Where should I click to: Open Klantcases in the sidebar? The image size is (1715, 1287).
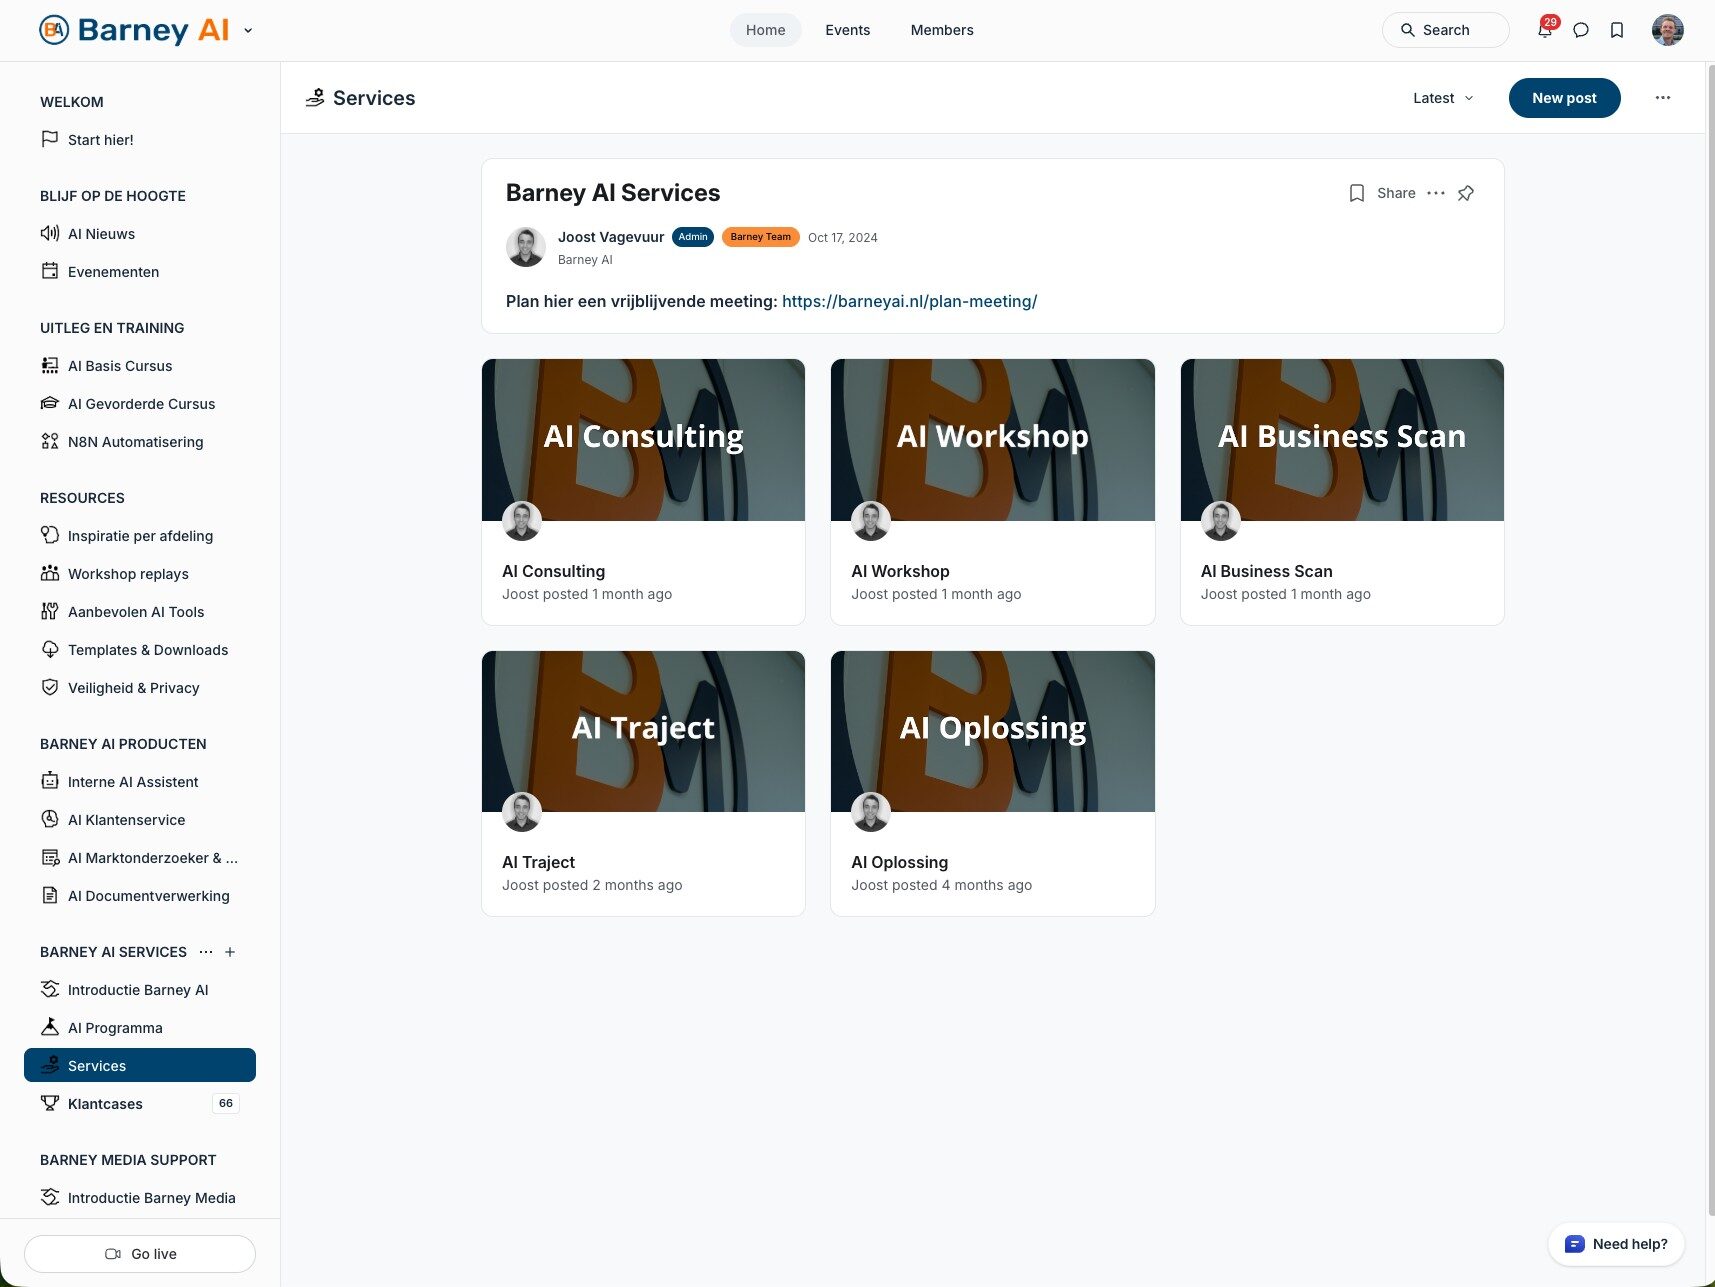pos(105,1104)
